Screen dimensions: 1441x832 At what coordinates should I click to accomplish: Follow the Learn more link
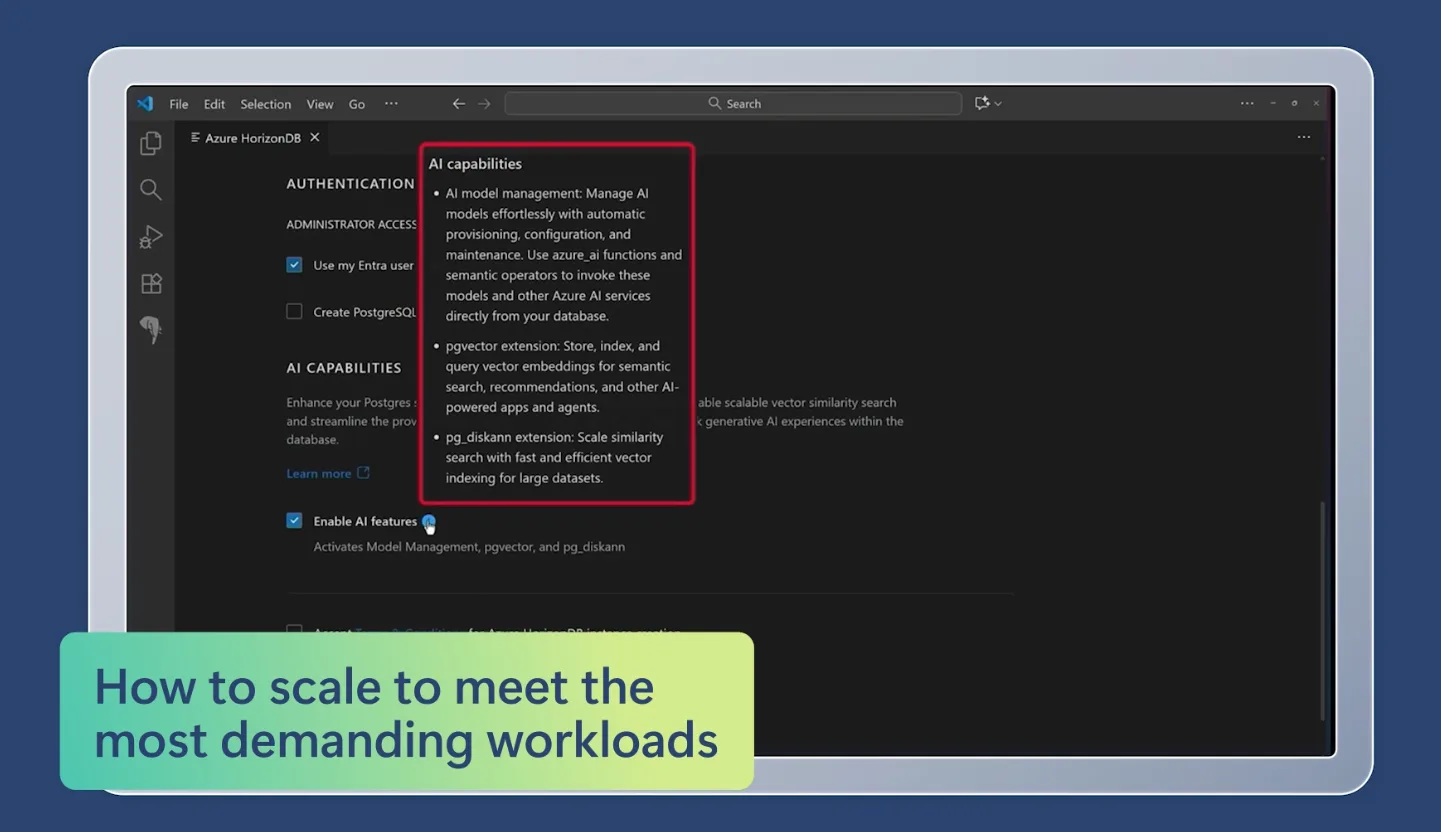pos(318,473)
